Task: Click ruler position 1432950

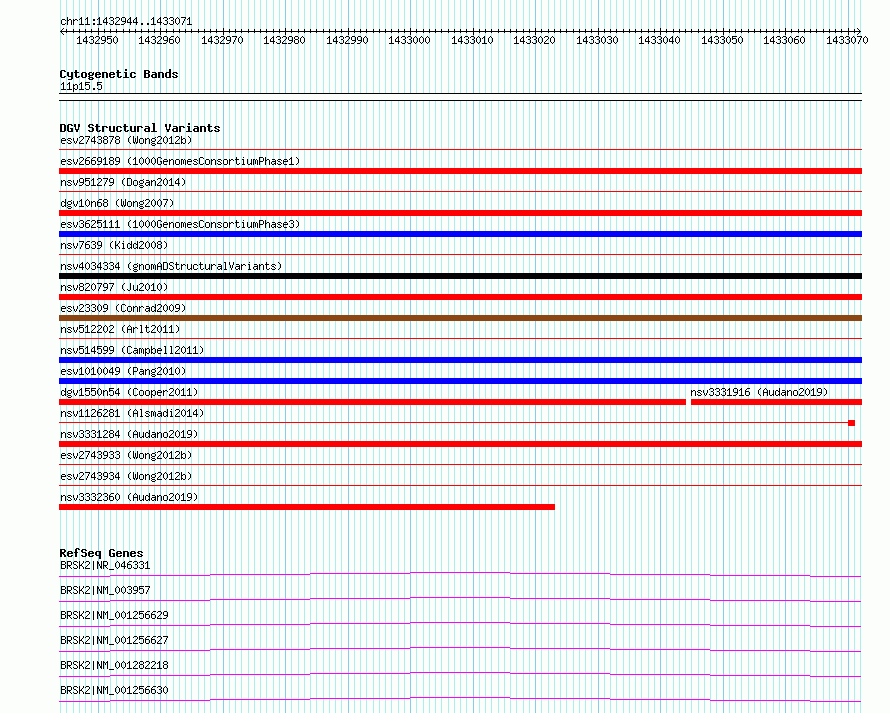Action: [x=97, y=40]
